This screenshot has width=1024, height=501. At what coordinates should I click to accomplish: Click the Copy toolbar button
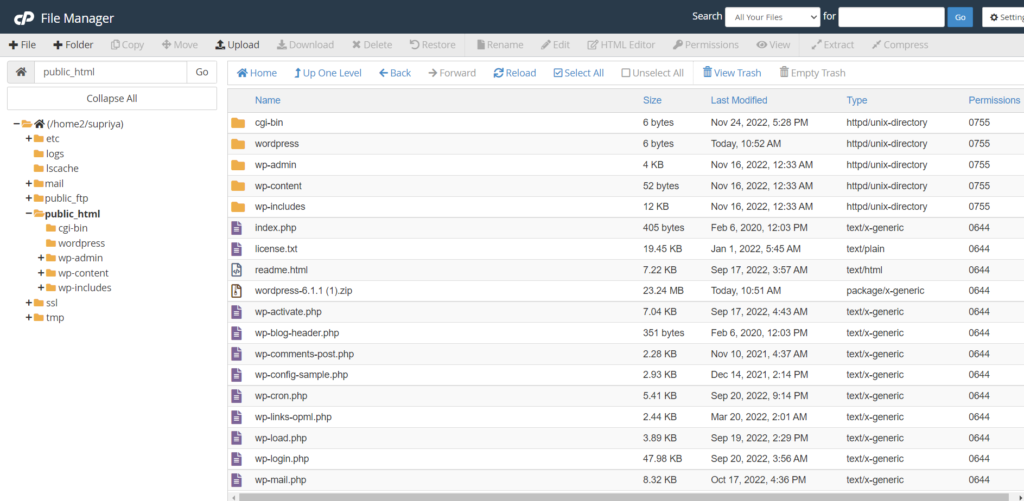(x=127, y=45)
